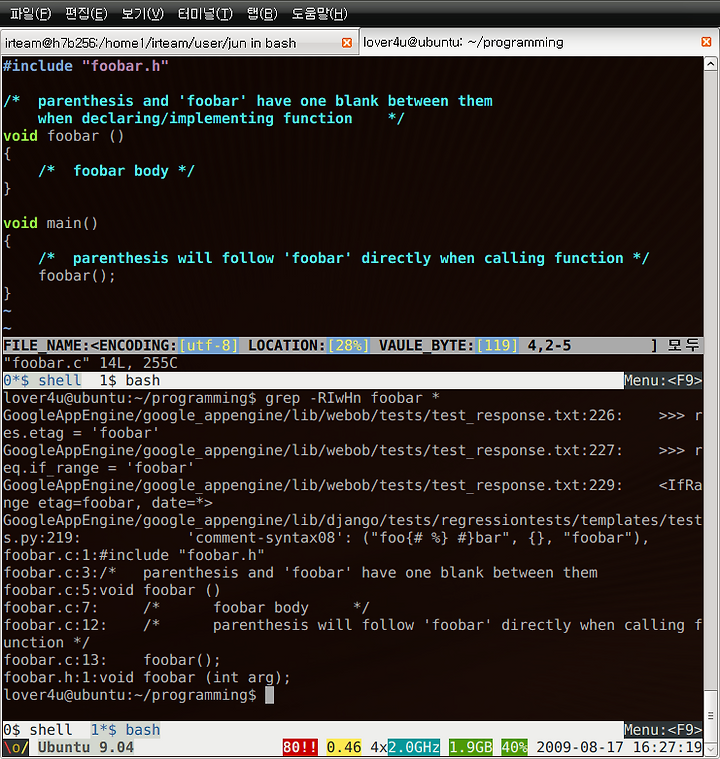This screenshot has height=759, width=720.
Task: Click the test_response.txt:229 grep result
Action: 352,494
